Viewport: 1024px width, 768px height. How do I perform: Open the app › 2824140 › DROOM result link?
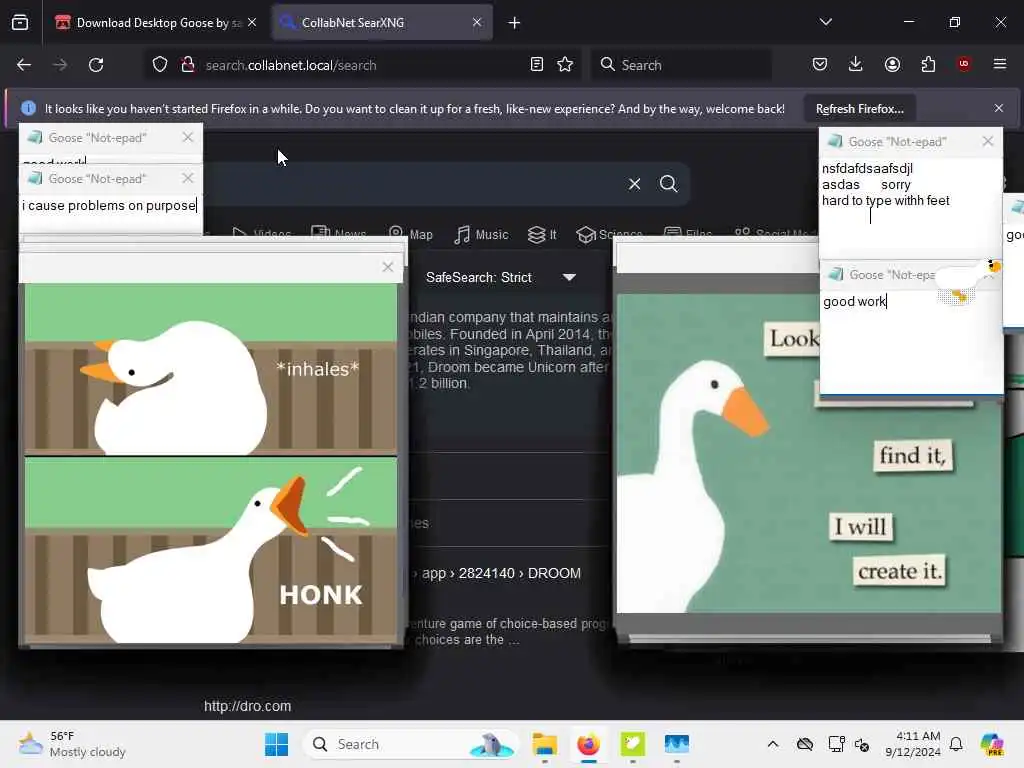[x=501, y=573]
